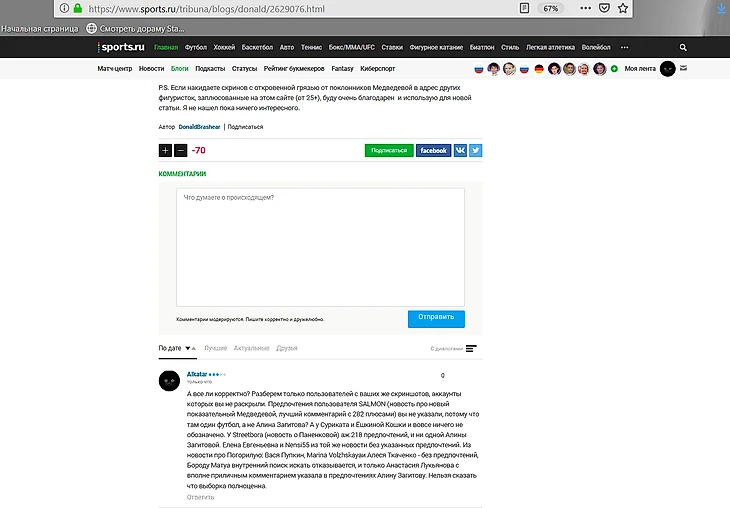Open the 'Фигурное катание' menu item
Viewport: 730px width, 508px height.
point(436,47)
